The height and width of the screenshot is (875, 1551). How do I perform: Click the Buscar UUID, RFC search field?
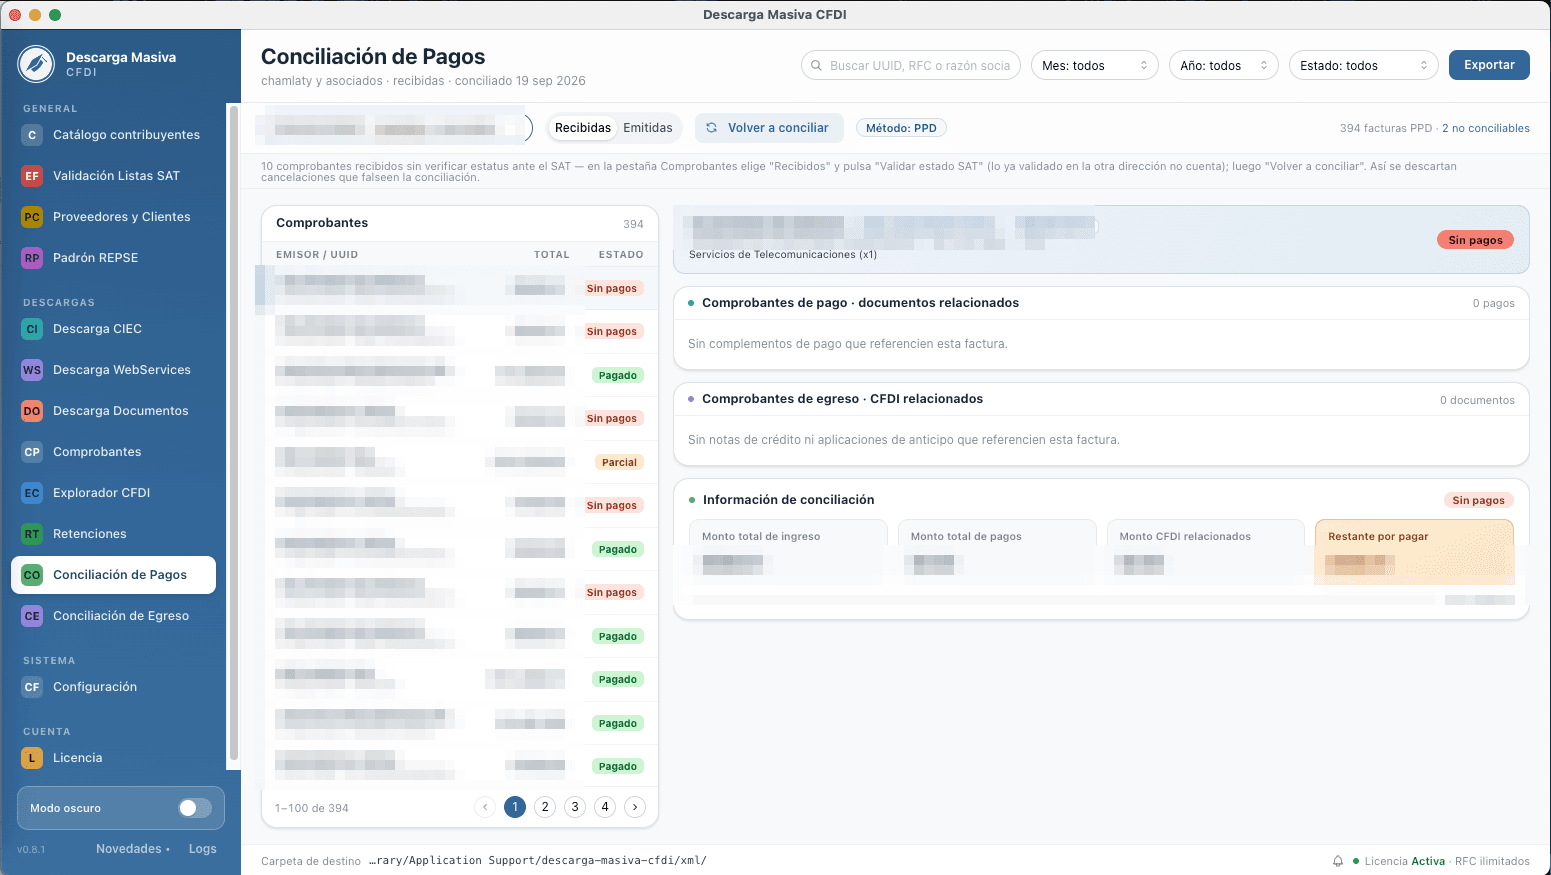pos(911,66)
